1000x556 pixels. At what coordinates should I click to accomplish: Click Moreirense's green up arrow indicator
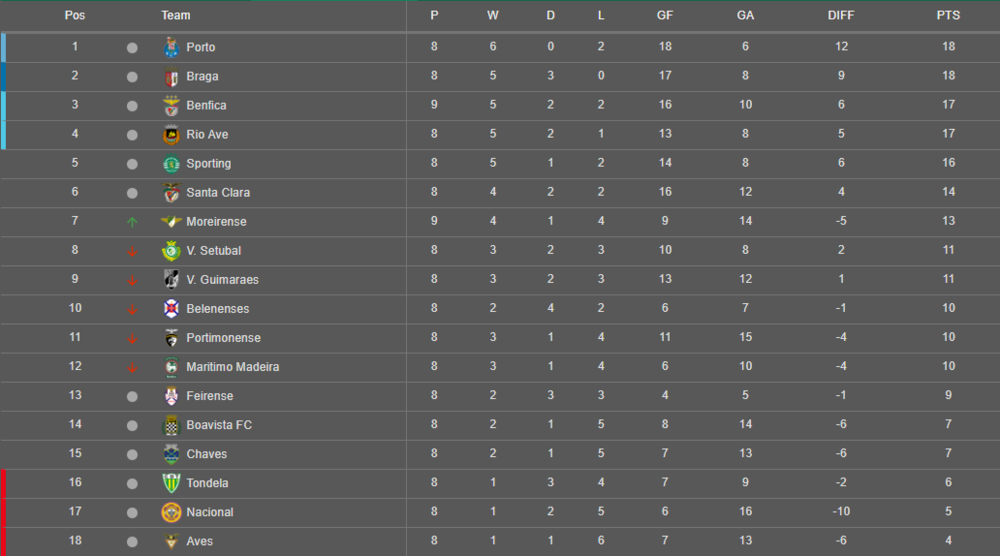tap(132, 222)
